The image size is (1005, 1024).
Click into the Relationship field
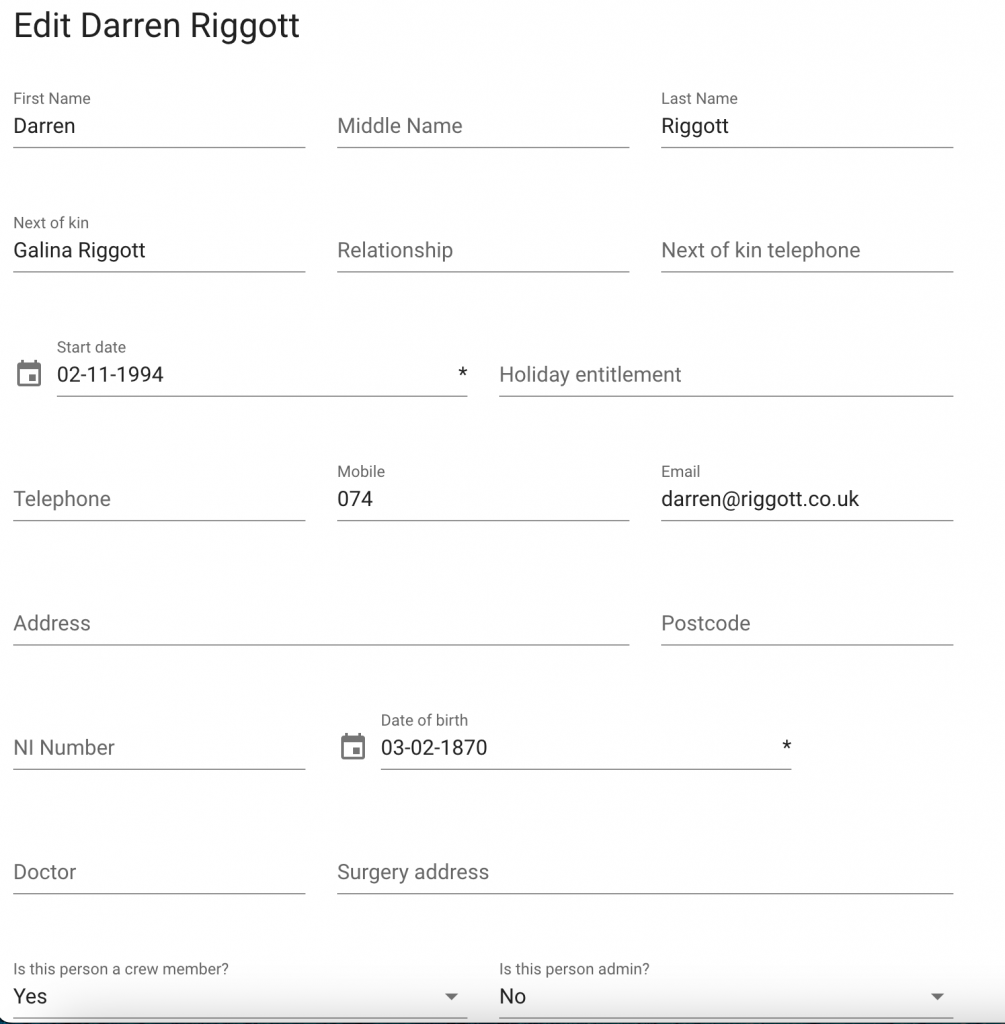pyautogui.click(x=483, y=251)
